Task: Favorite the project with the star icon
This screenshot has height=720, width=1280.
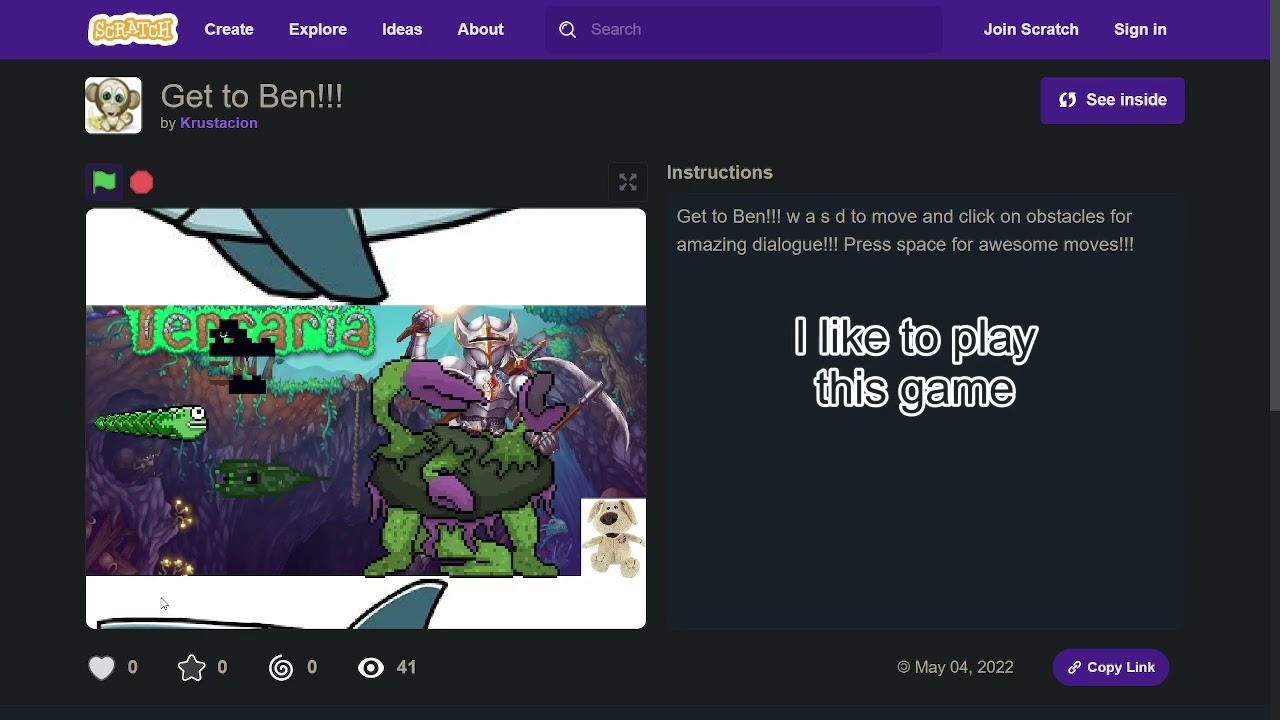Action: (x=192, y=668)
